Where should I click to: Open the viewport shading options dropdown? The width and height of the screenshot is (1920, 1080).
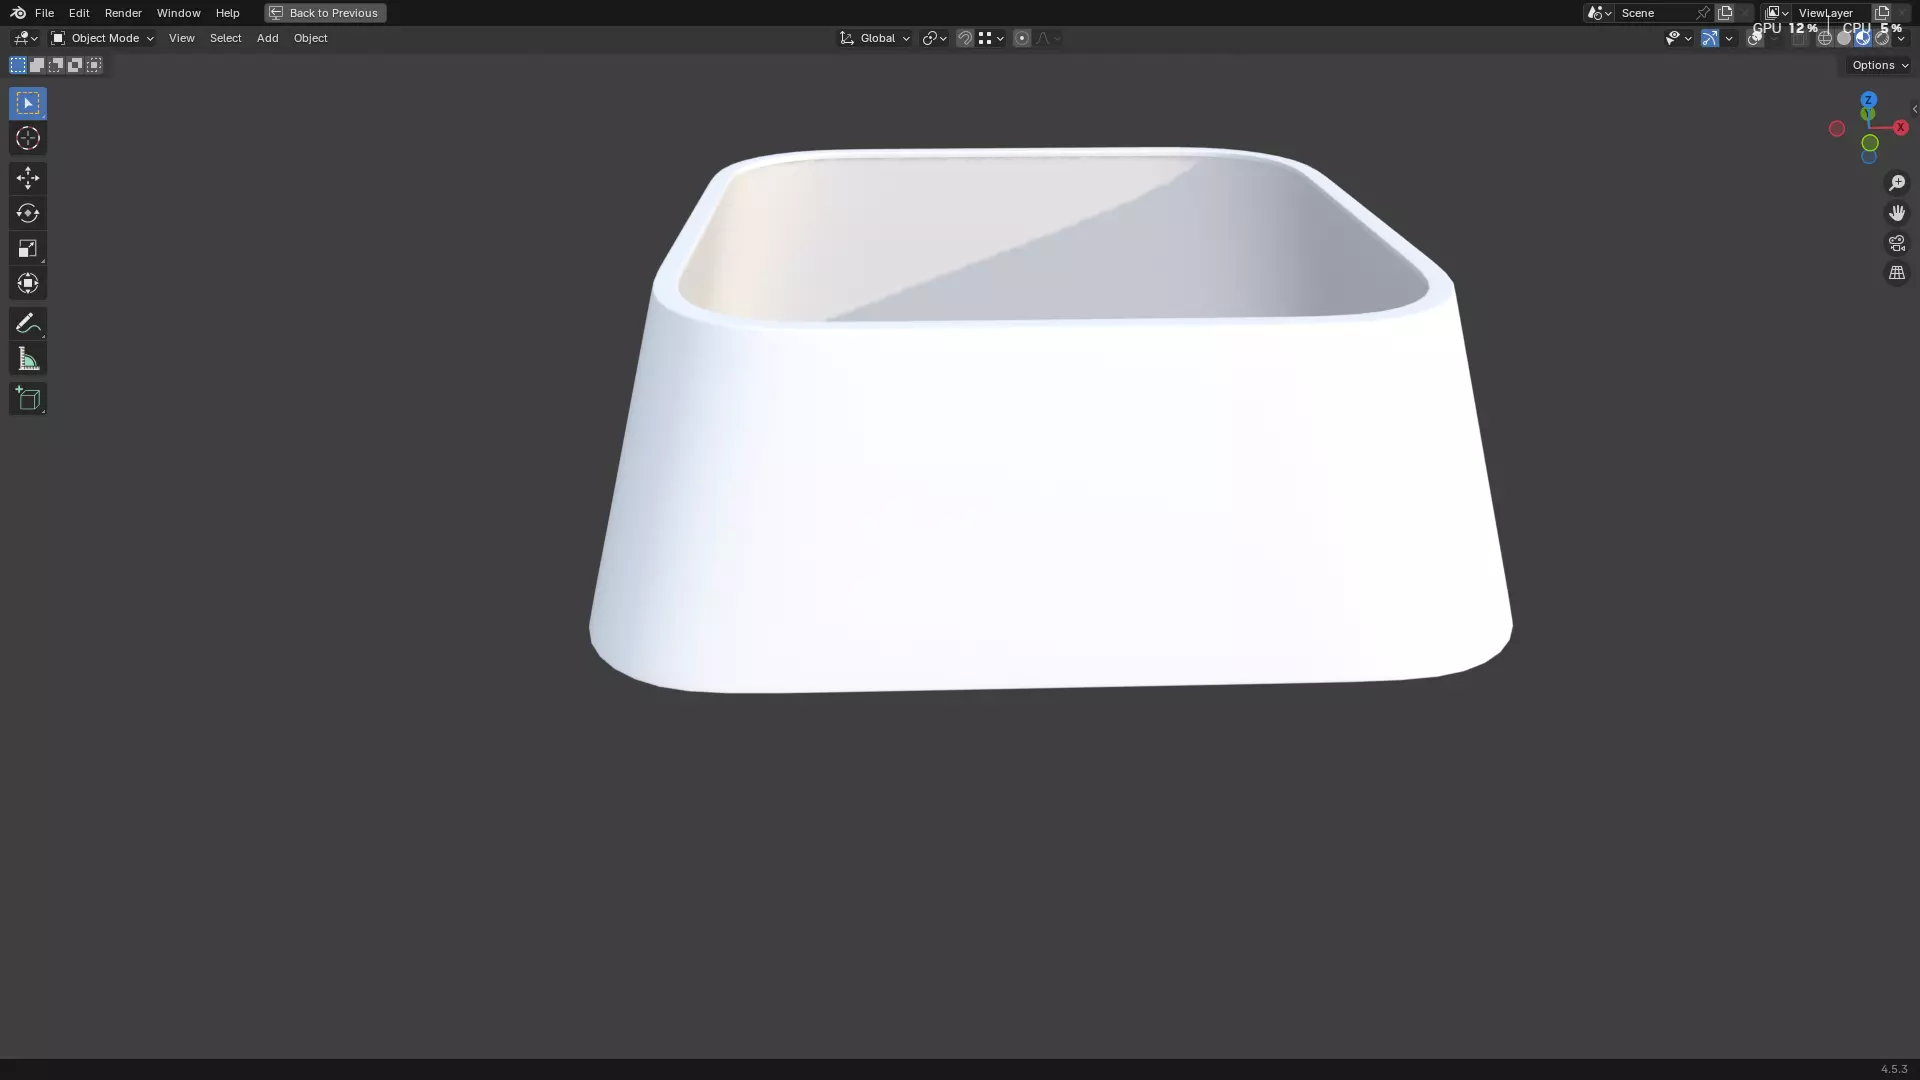[1901, 38]
